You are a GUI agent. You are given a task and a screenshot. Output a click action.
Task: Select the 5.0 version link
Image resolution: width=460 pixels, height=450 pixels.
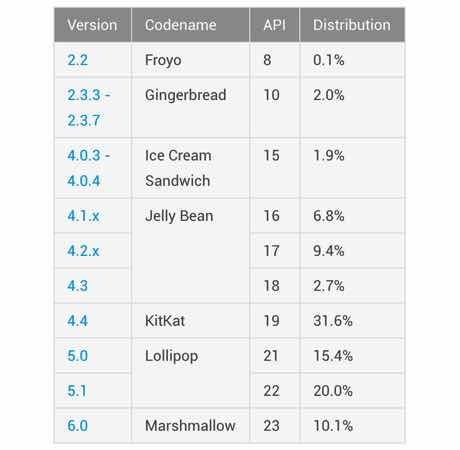[77, 356]
